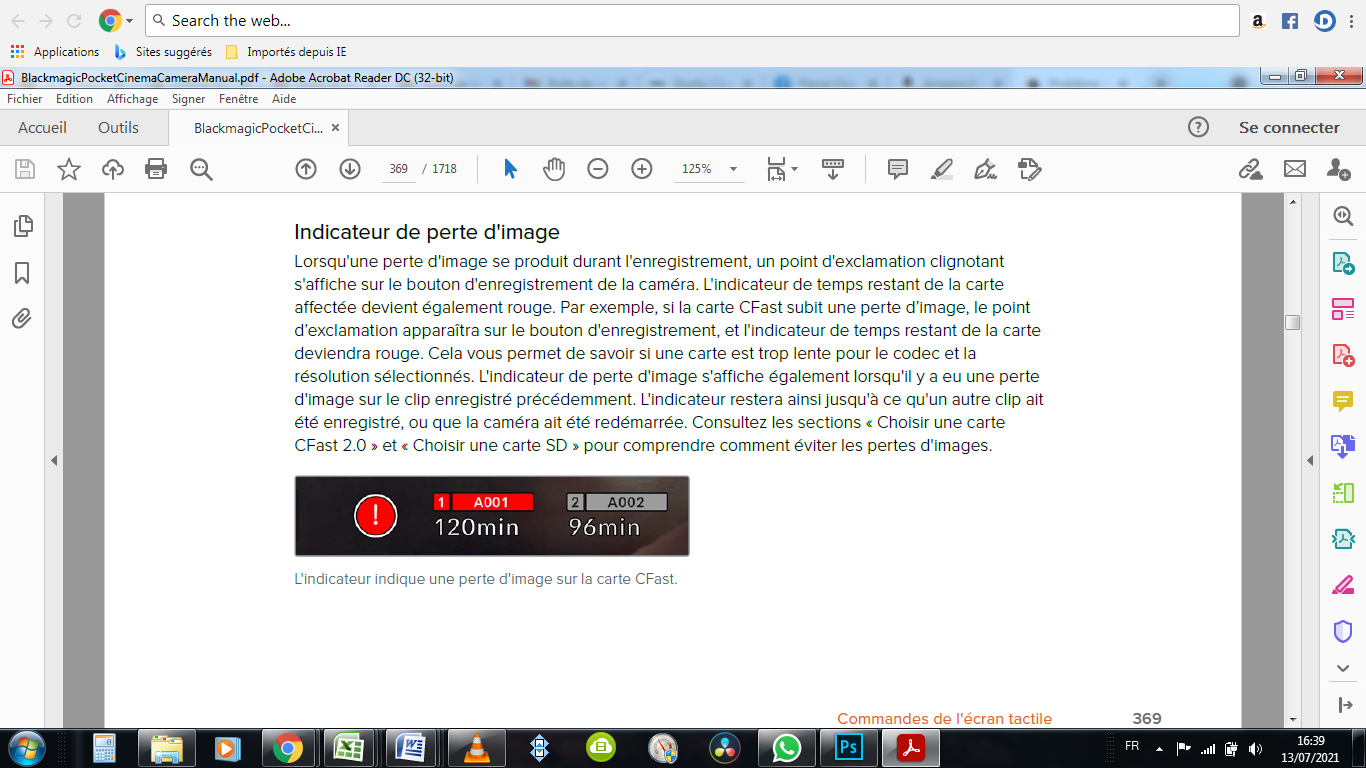Open Photoshop from the taskbar
Screen dimensions: 1366x768
pos(849,747)
